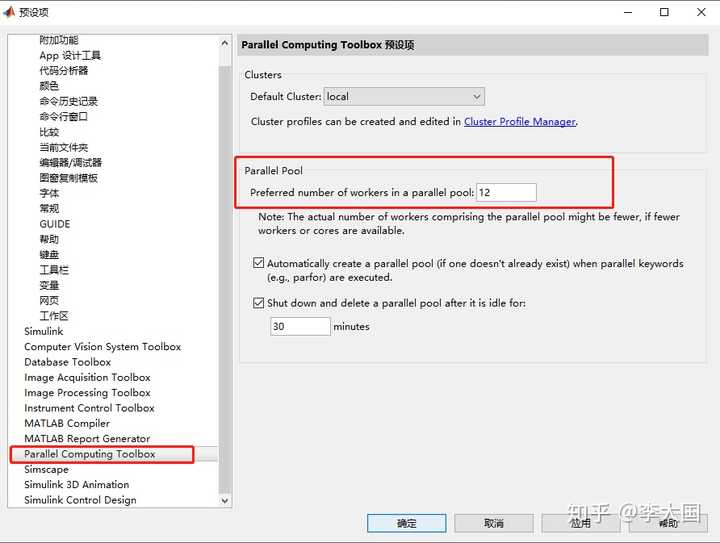Select Simulink 3D Animation
Viewport: 720px width, 543px height.
point(77,485)
